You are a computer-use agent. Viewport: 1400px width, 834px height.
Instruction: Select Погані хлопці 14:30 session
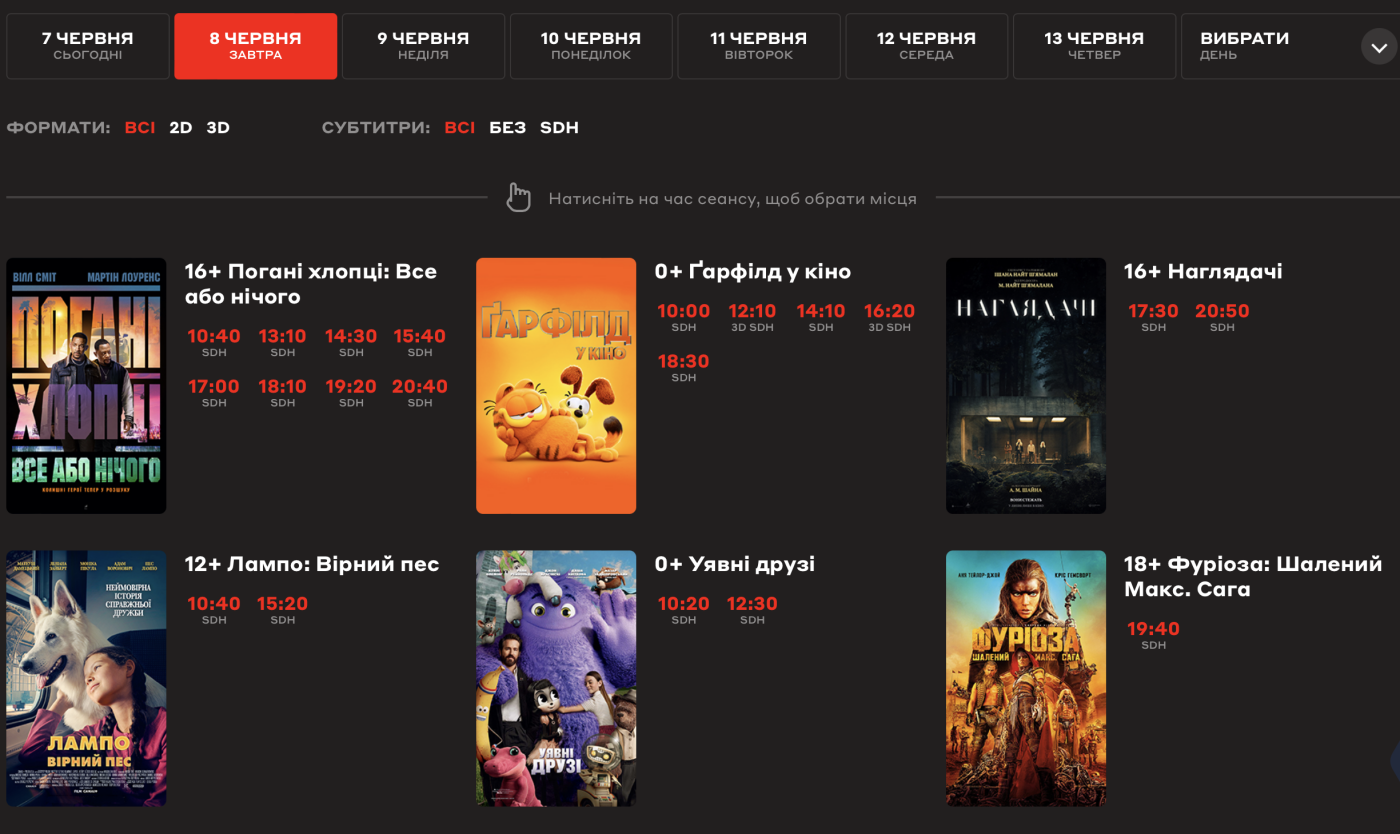coord(351,342)
